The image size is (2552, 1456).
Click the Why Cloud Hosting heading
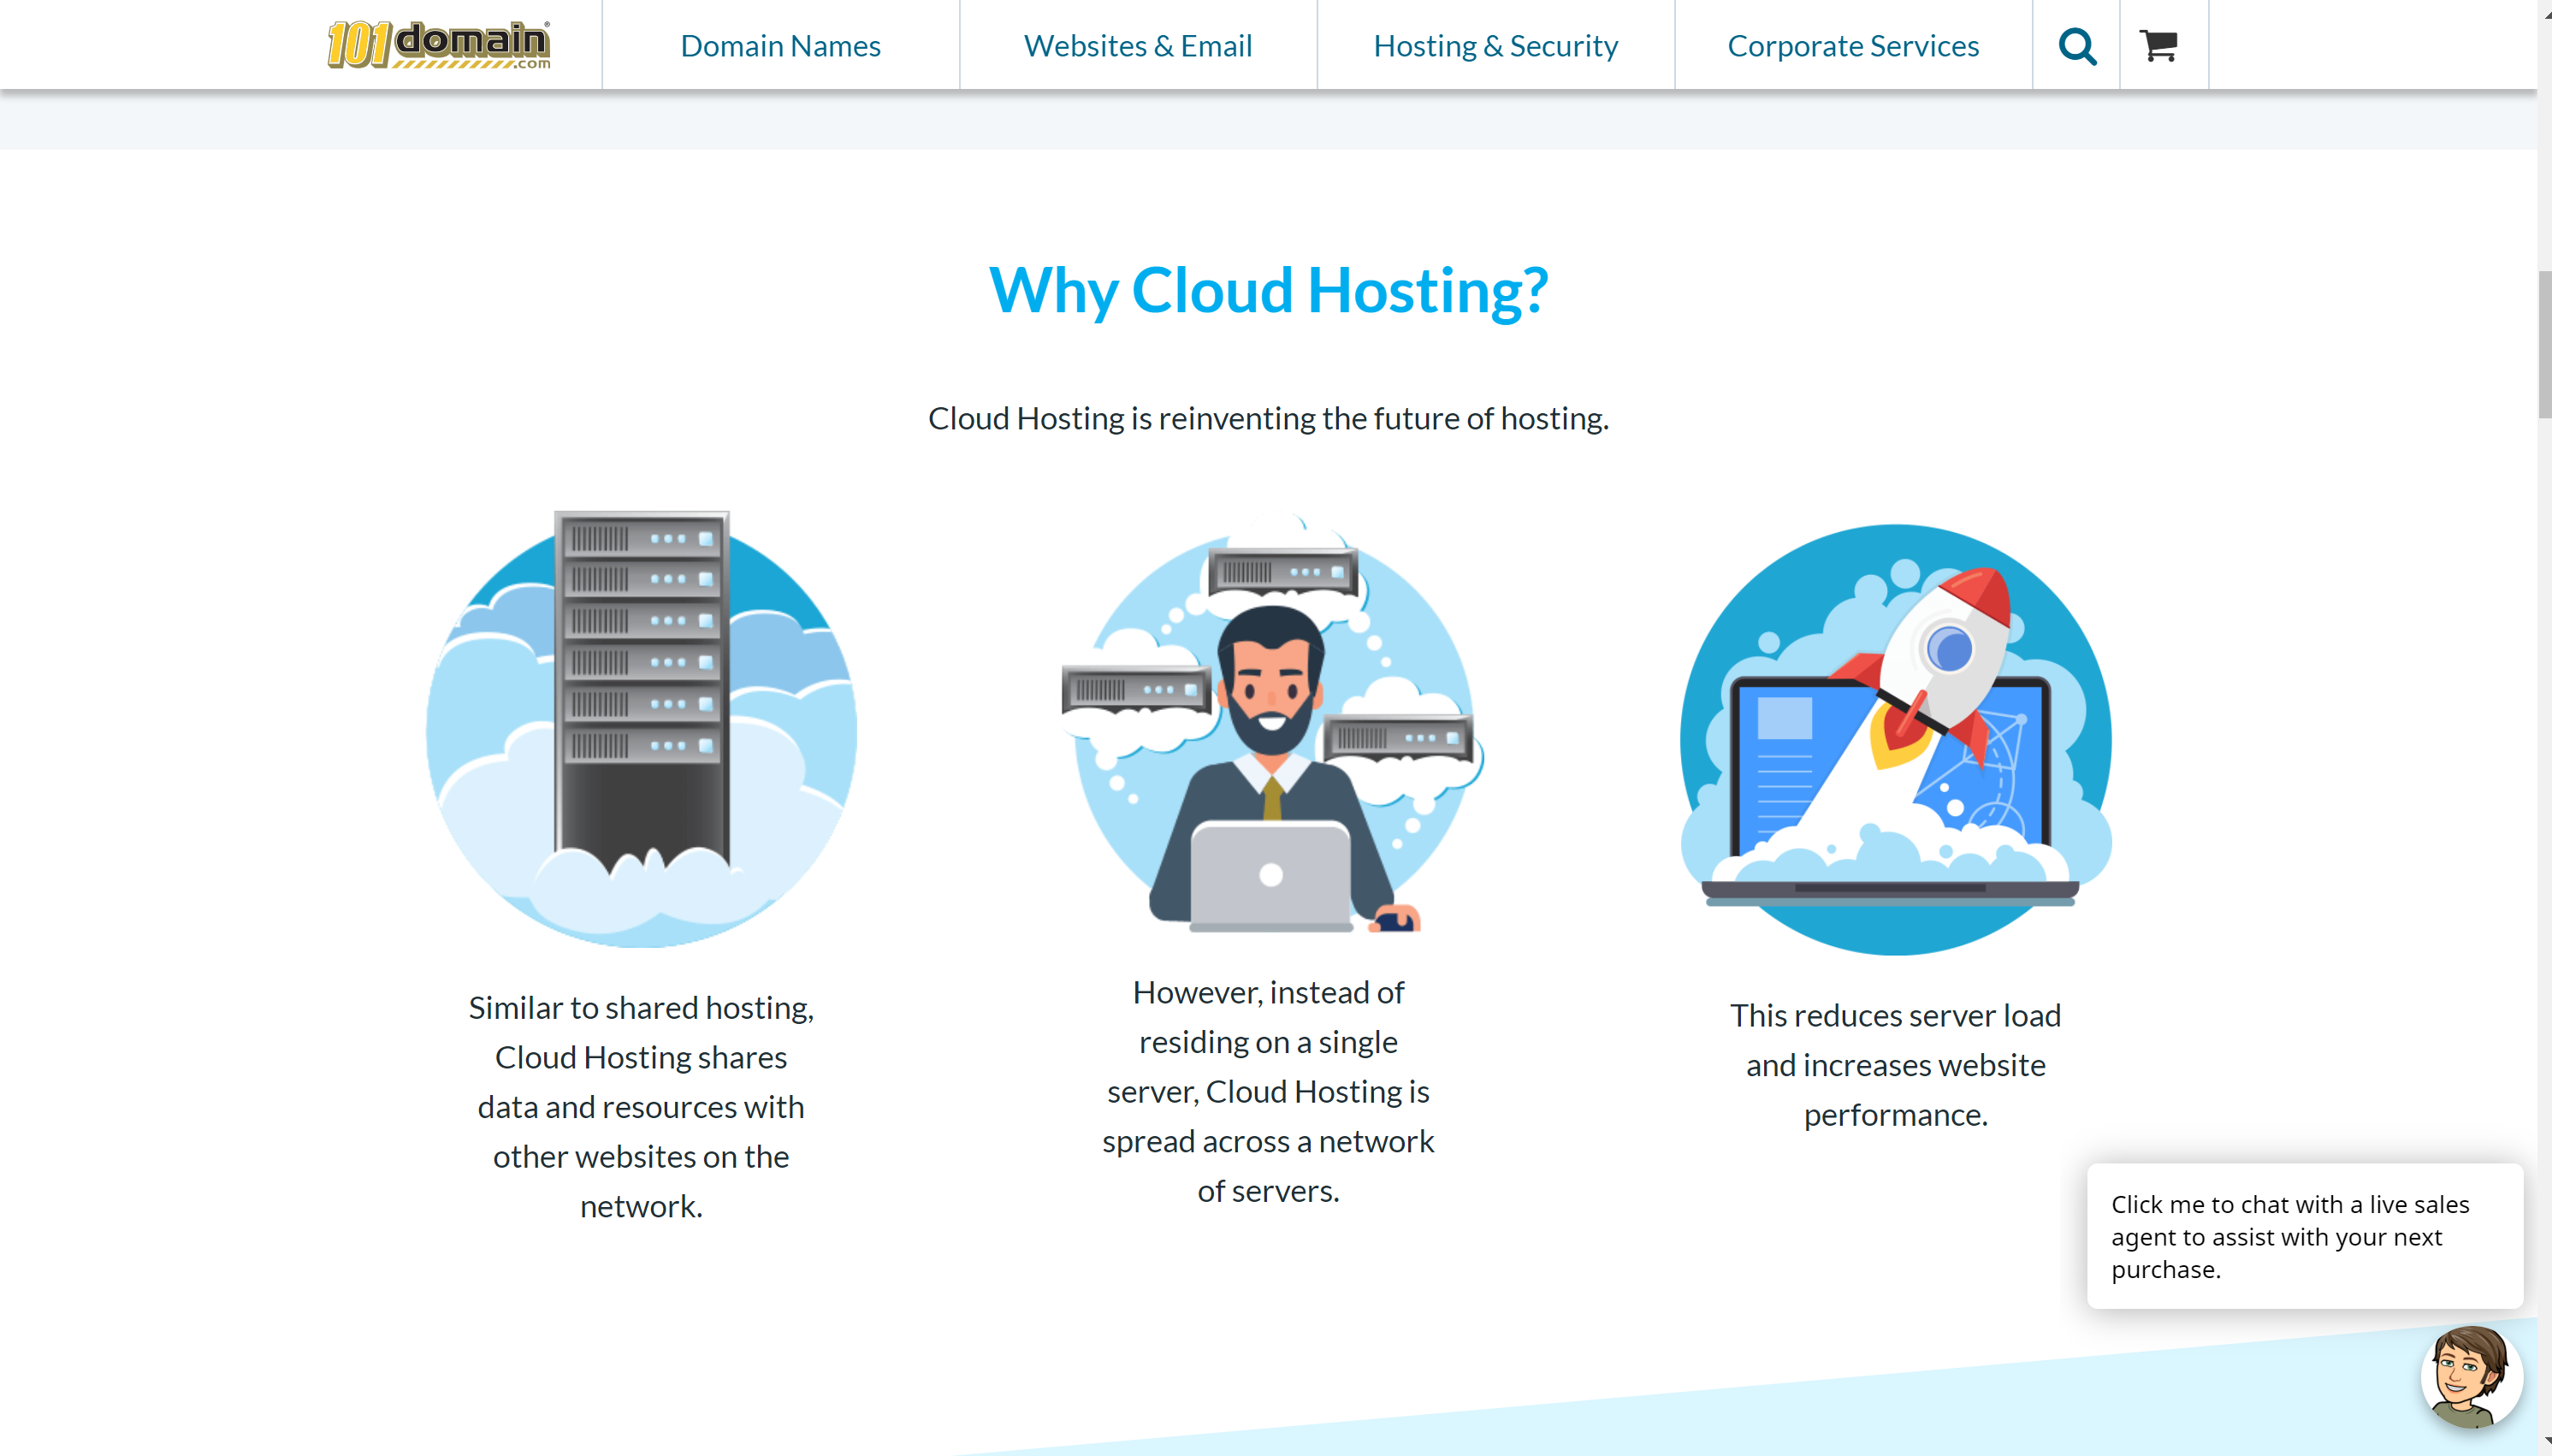(x=1267, y=291)
